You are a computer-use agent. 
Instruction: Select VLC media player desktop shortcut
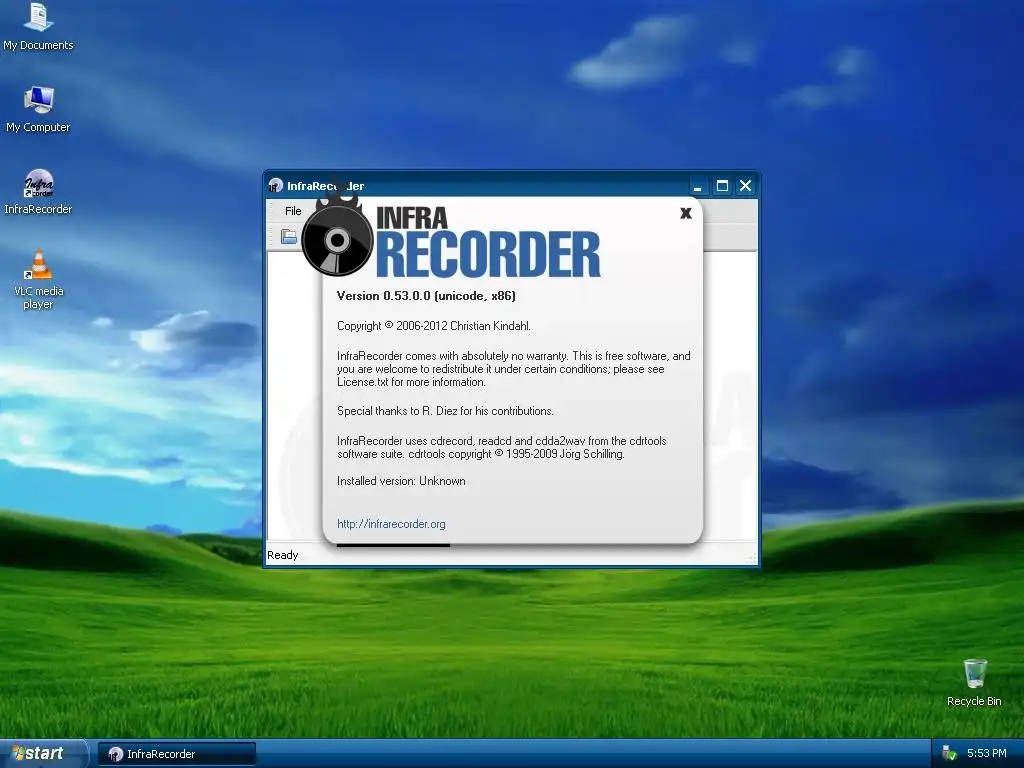point(38,280)
